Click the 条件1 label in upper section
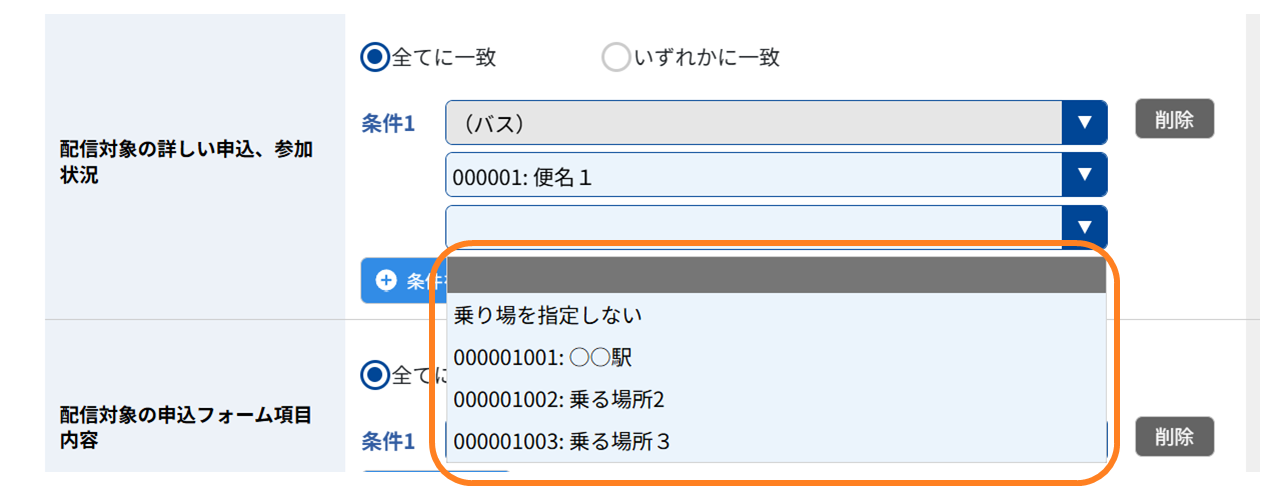 [387, 123]
